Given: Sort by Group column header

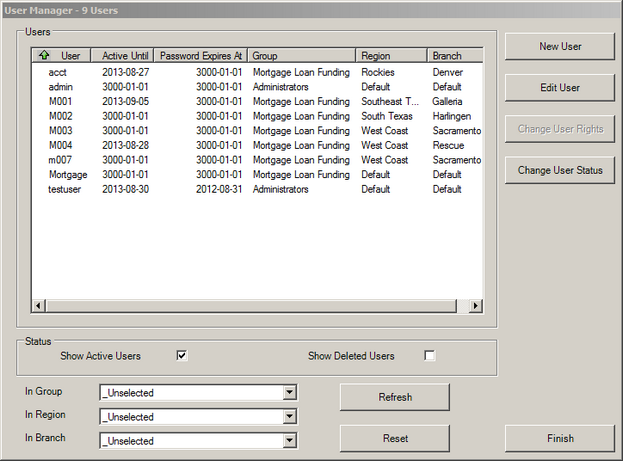Looking at the screenshot, I should click(302, 56).
